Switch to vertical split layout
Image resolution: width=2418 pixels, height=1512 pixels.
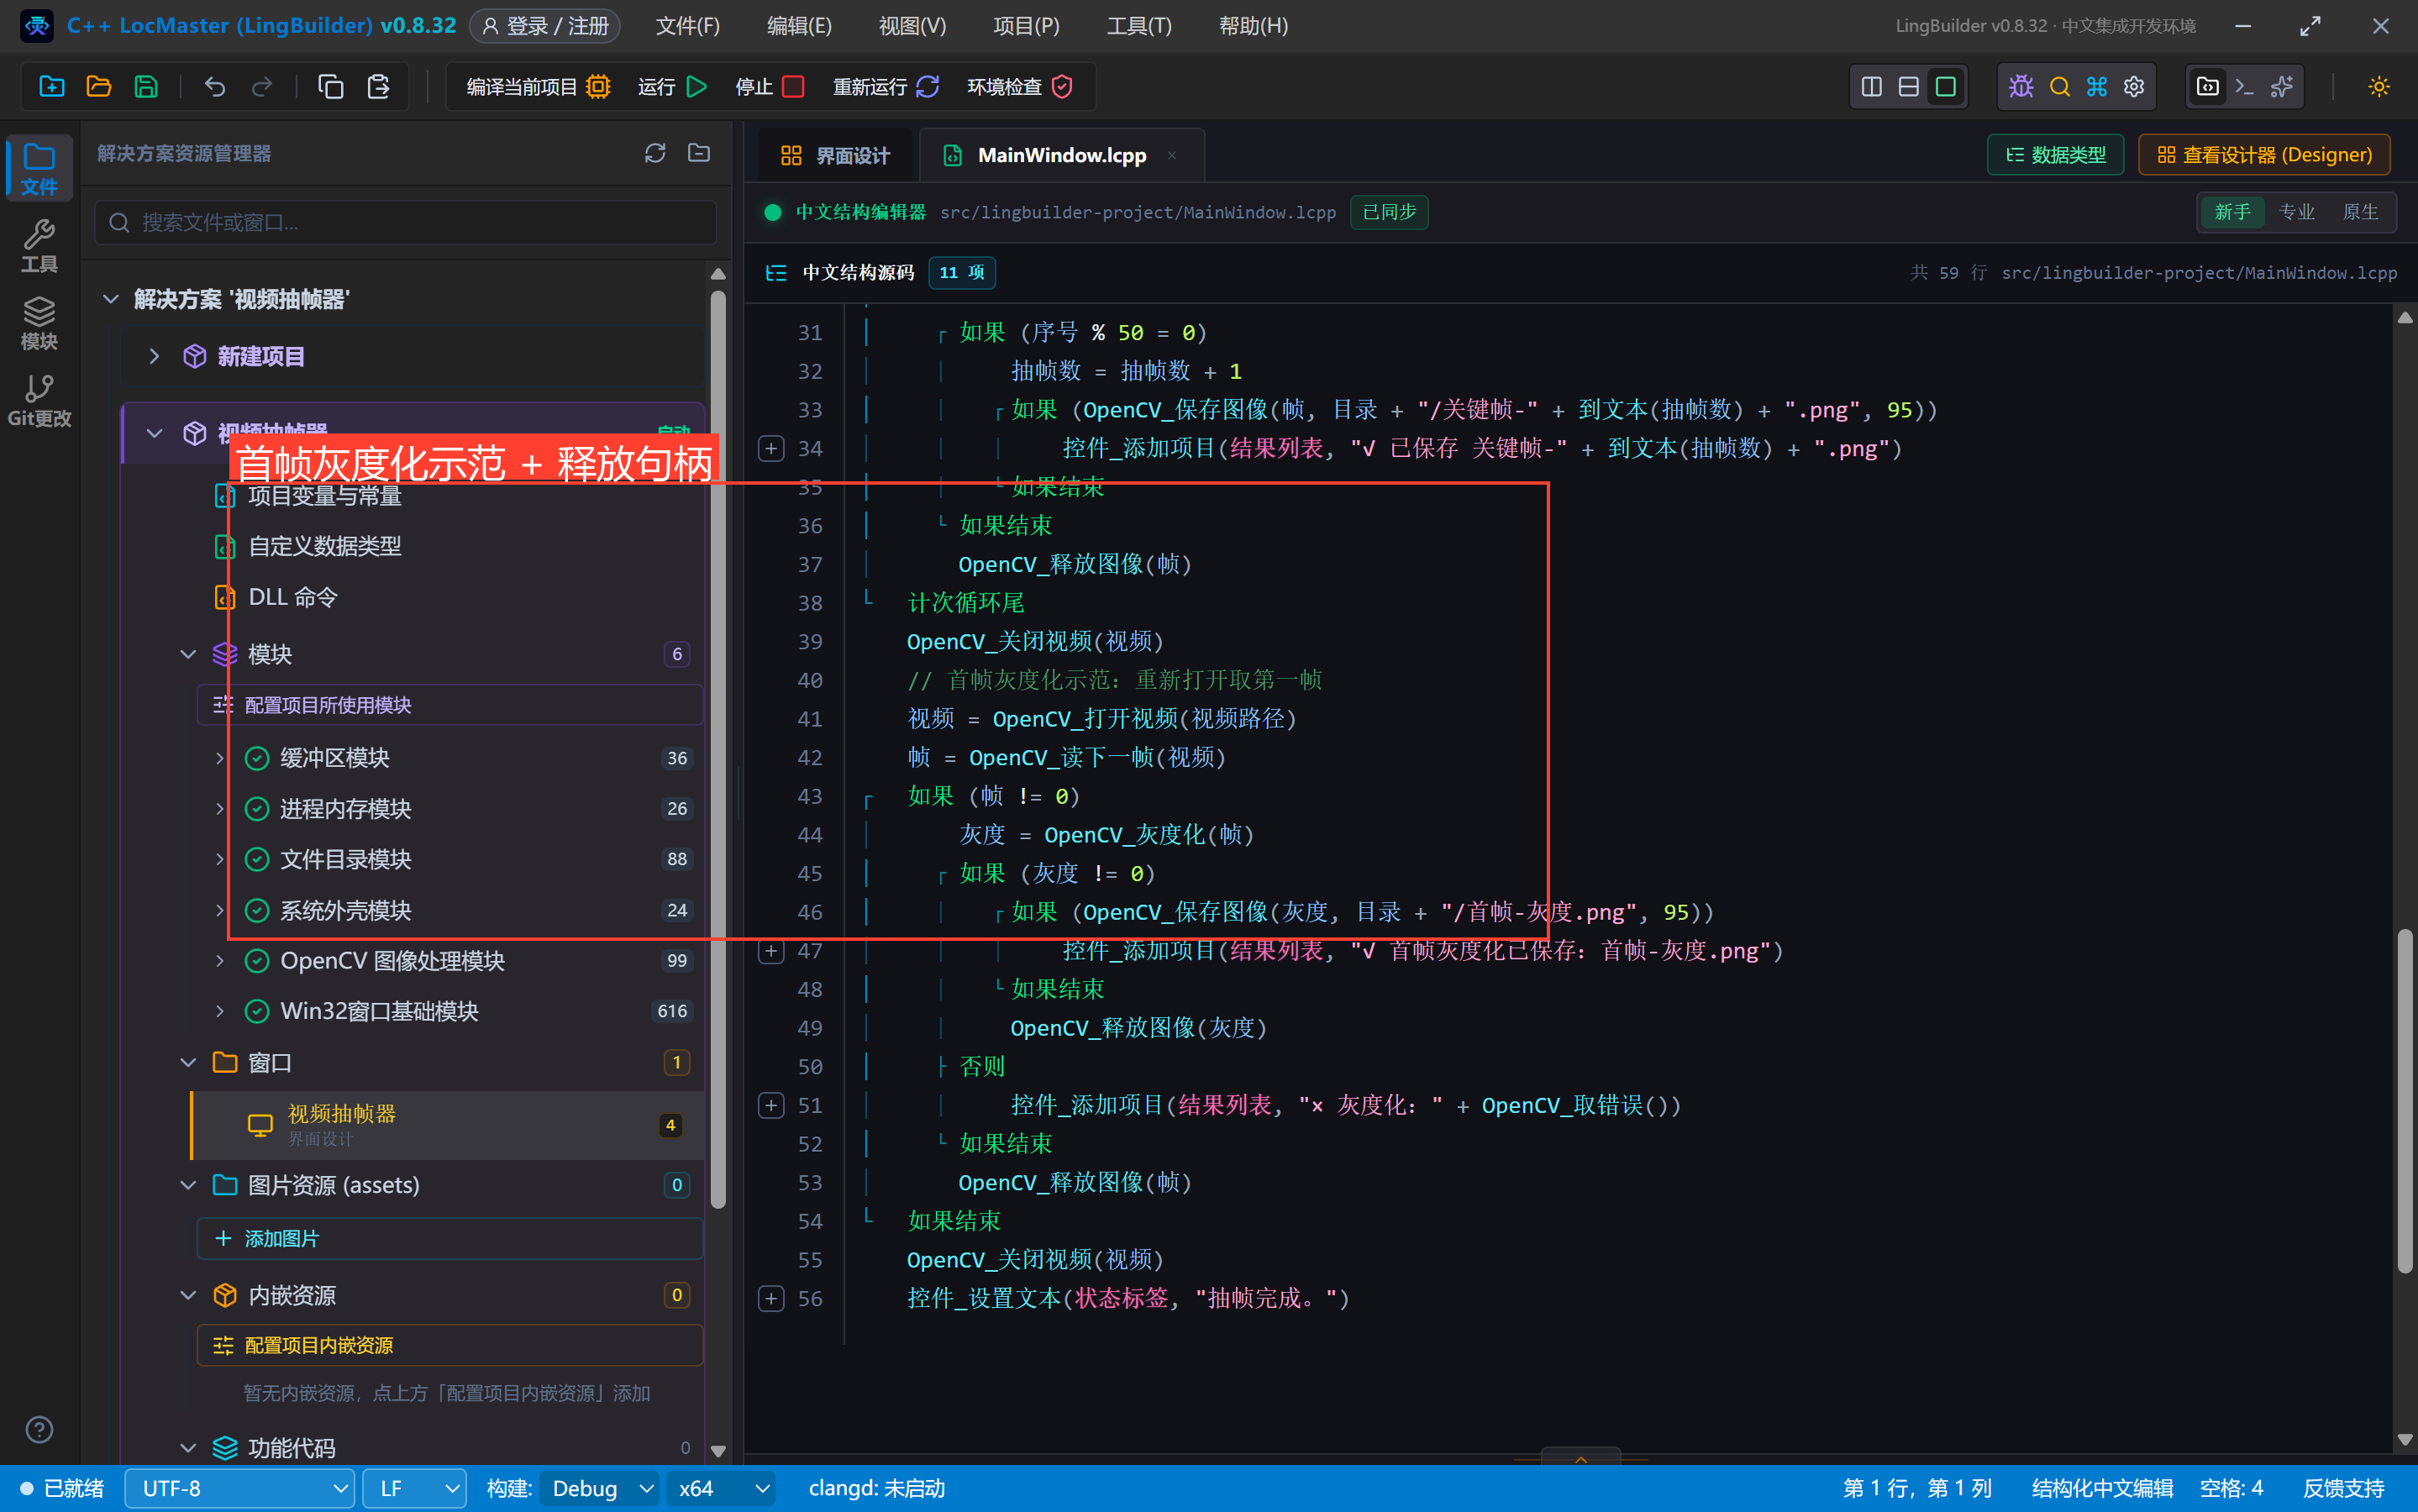tap(1872, 87)
